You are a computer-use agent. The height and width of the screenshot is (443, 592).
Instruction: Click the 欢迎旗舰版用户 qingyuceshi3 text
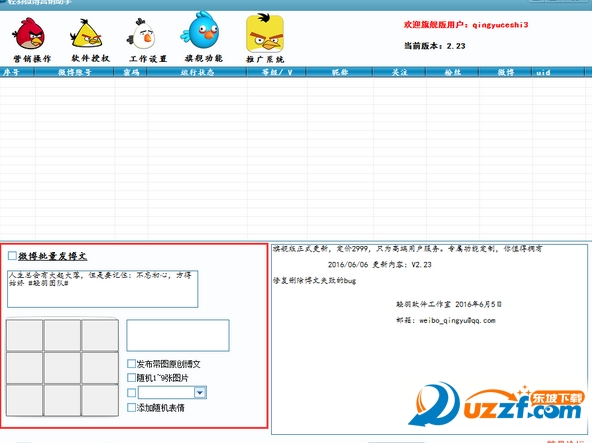pos(466,25)
